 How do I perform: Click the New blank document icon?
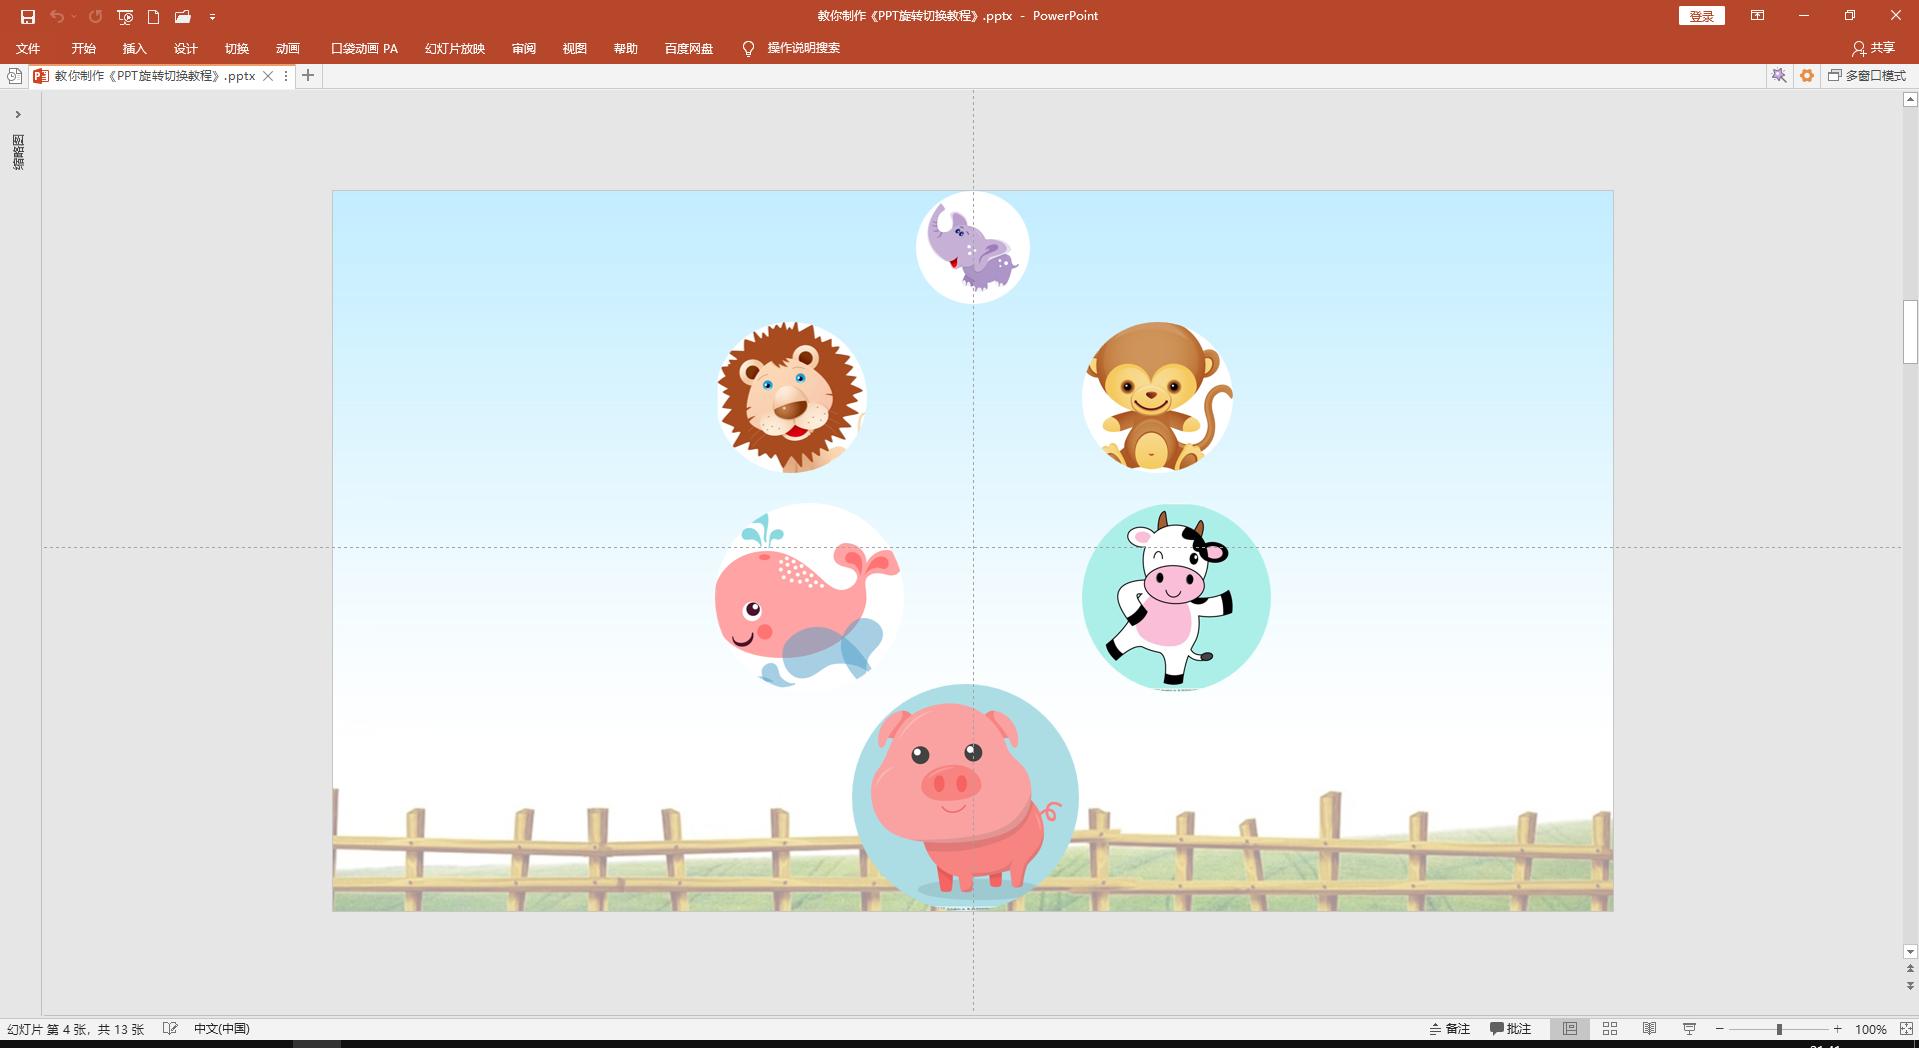click(x=154, y=17)
